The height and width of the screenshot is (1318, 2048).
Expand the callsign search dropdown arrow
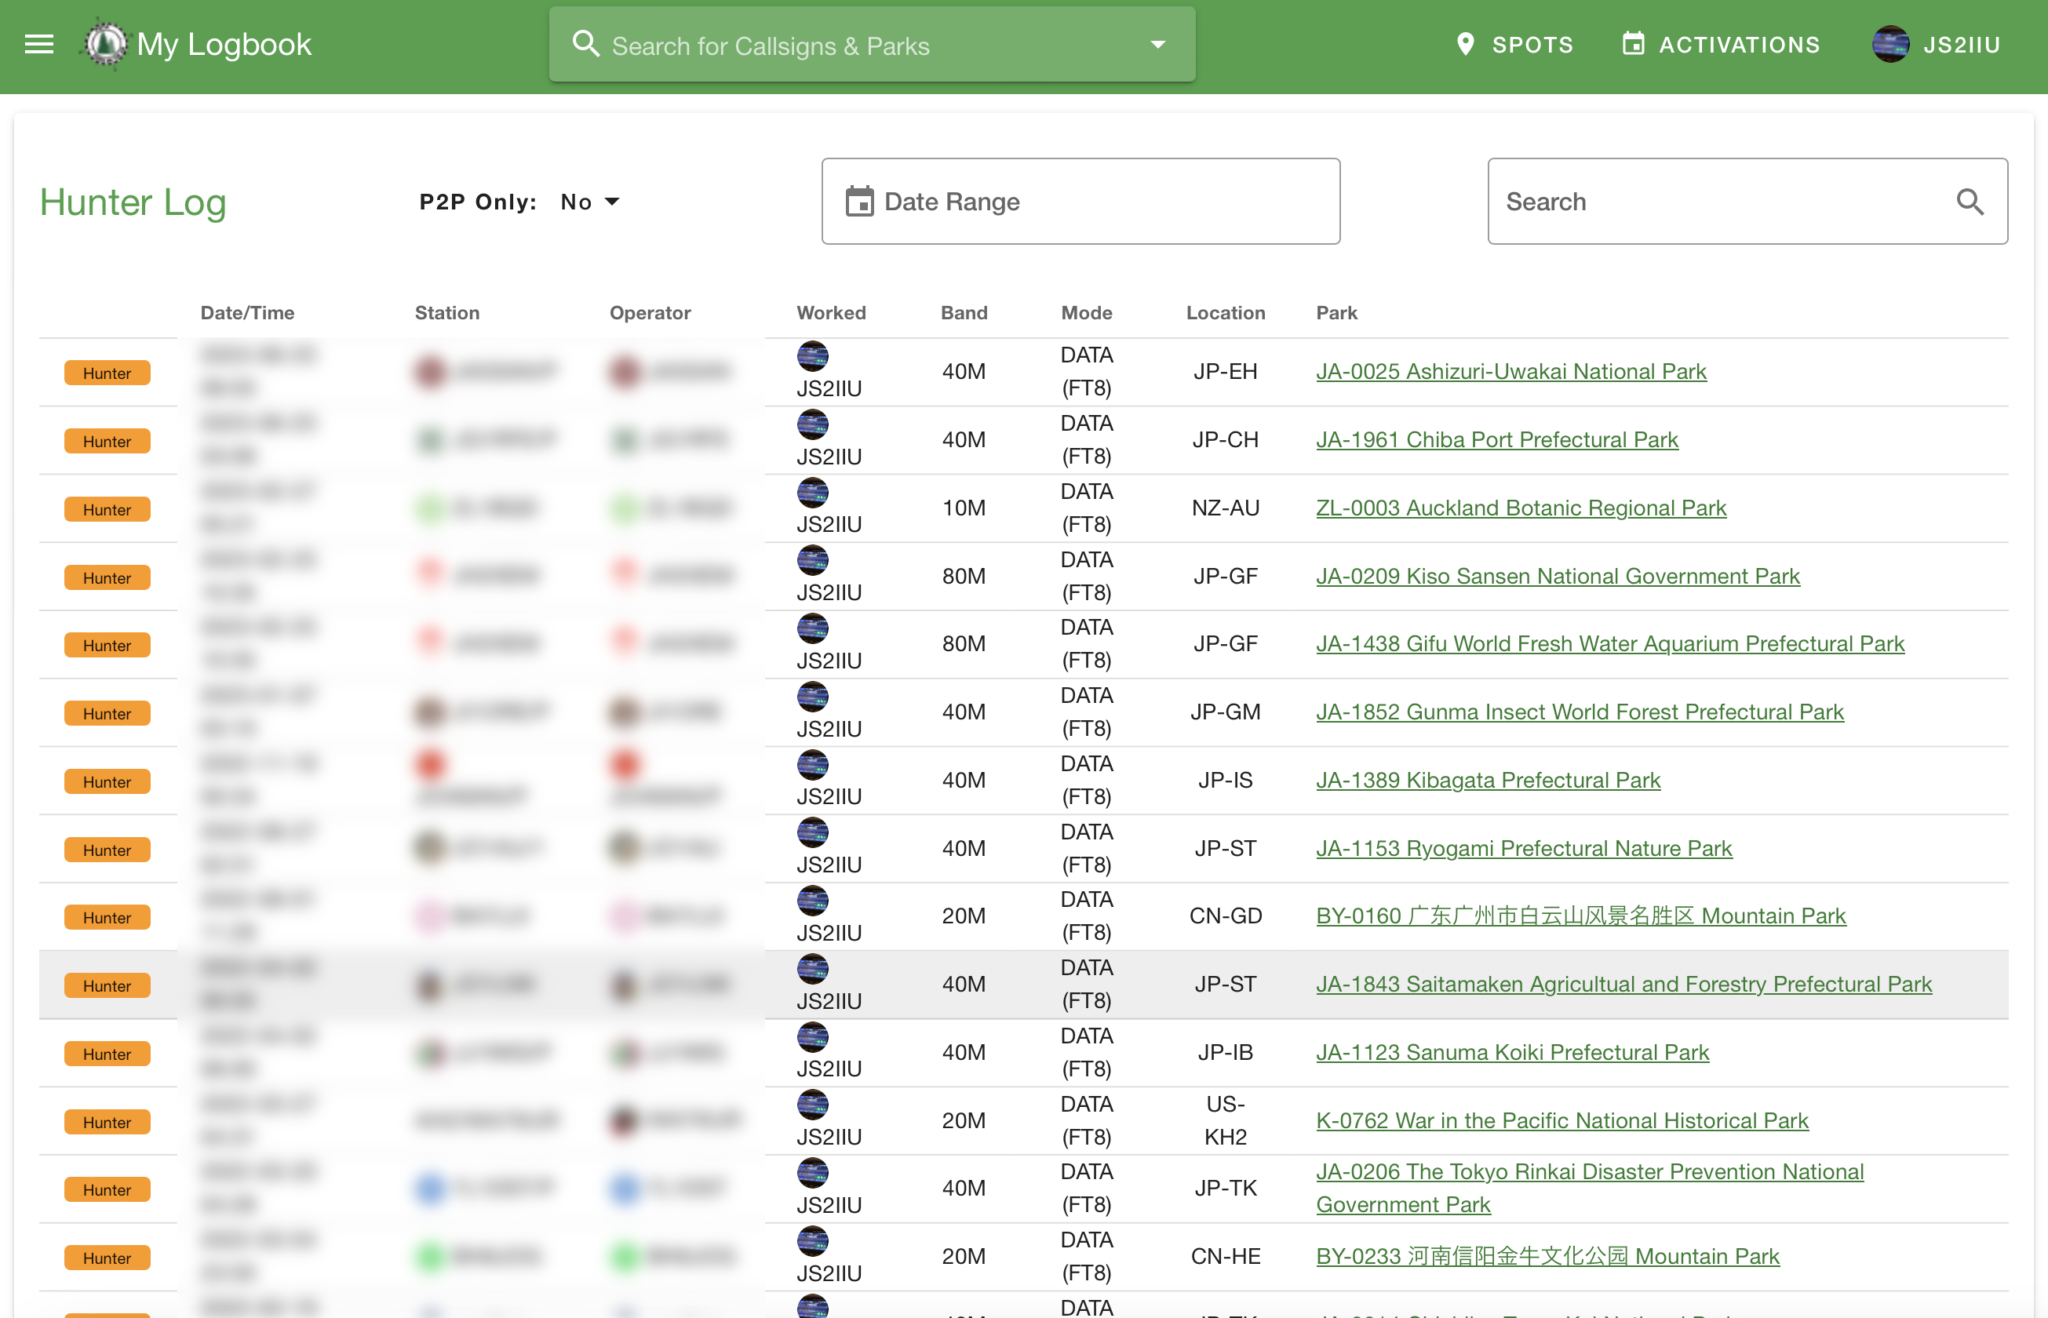1158,44
